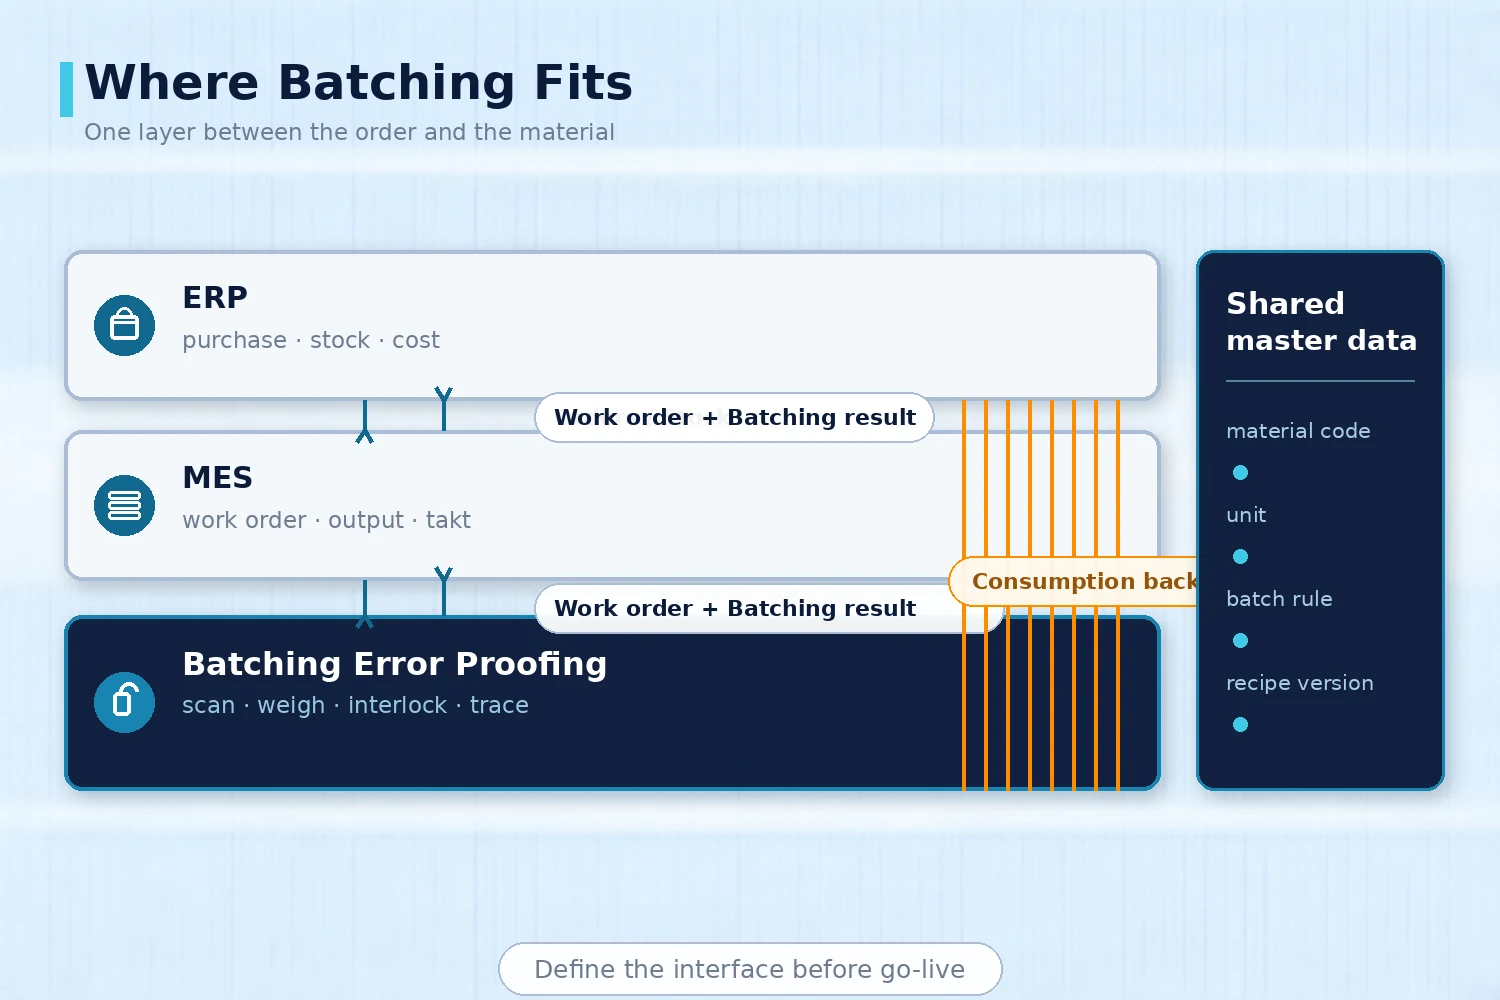Select the text "purchase · stock · cost"

click(x=311, y=340)
